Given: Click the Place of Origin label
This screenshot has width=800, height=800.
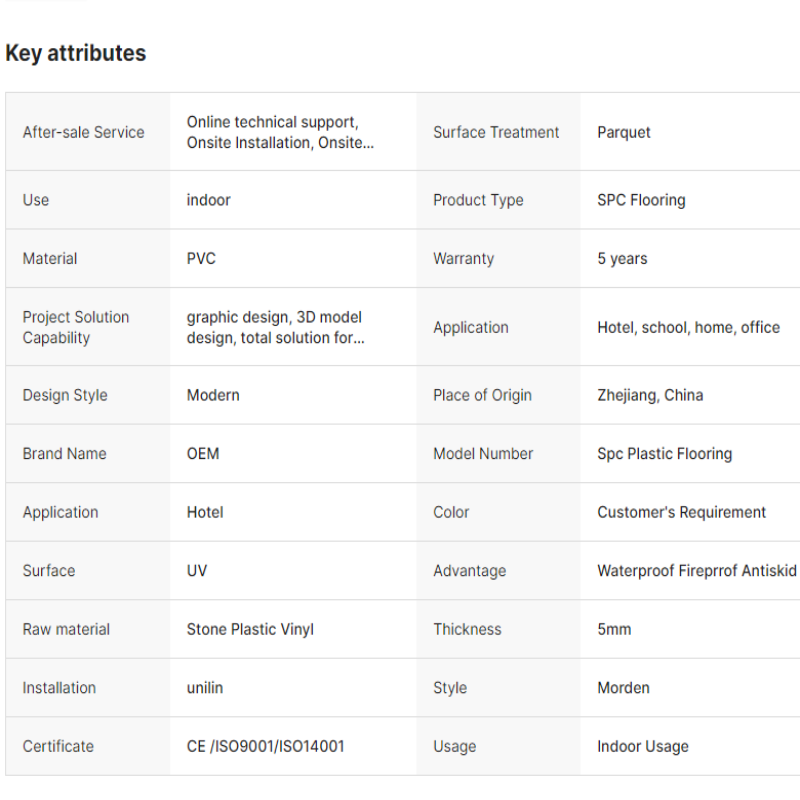Looking at the screenshot, I should click(x=482, y=395).
